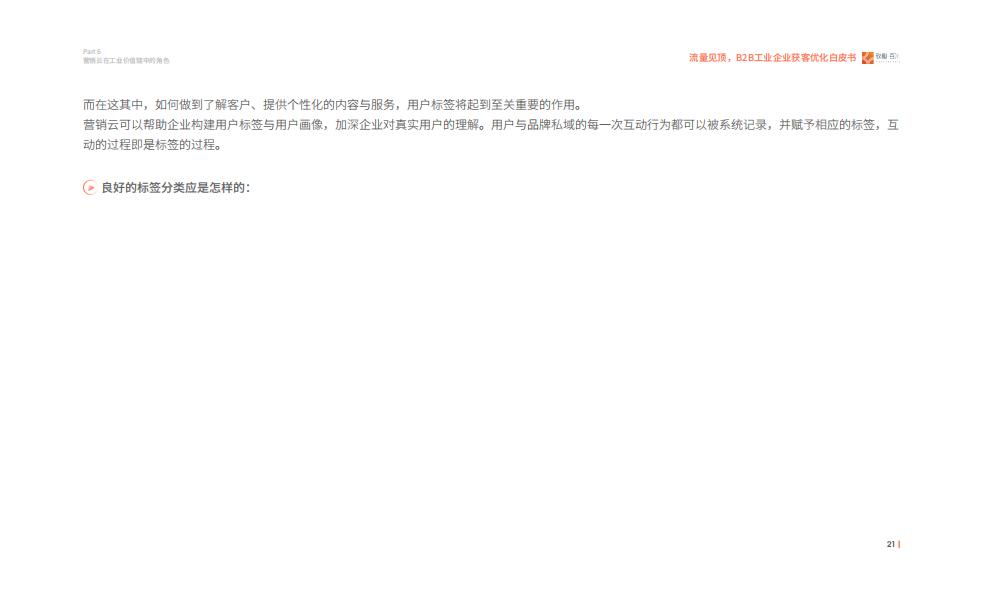
Task: Click the phrase '品牌私域' in the paragraph
Action: pyautogui.click(x=551, y=125)
